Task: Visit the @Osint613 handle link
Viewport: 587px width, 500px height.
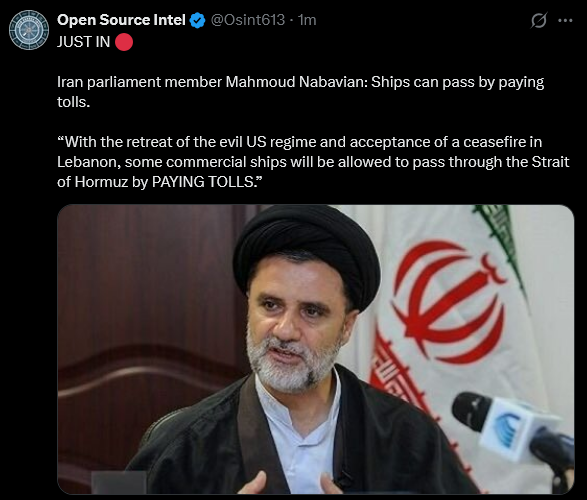Action: (x=248, y=20)
